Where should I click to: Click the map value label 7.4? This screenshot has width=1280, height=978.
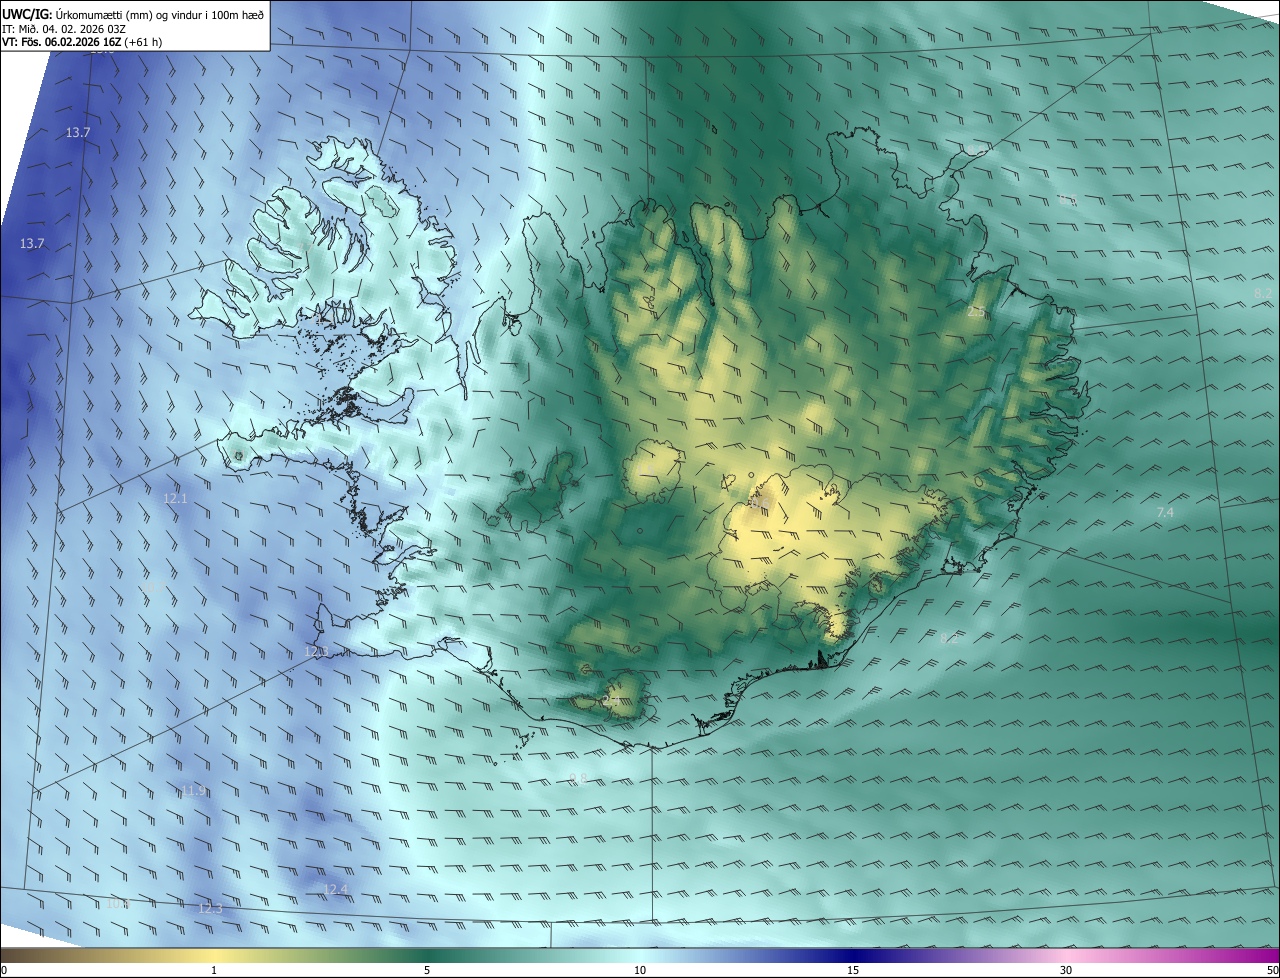tap(1165, 512)
